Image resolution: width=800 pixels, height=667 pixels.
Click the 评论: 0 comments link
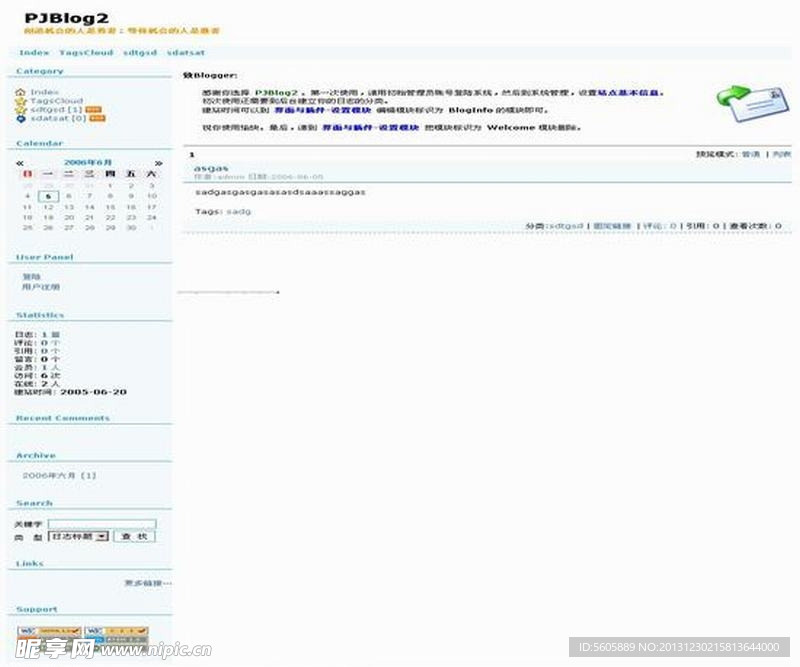[660, 226]
